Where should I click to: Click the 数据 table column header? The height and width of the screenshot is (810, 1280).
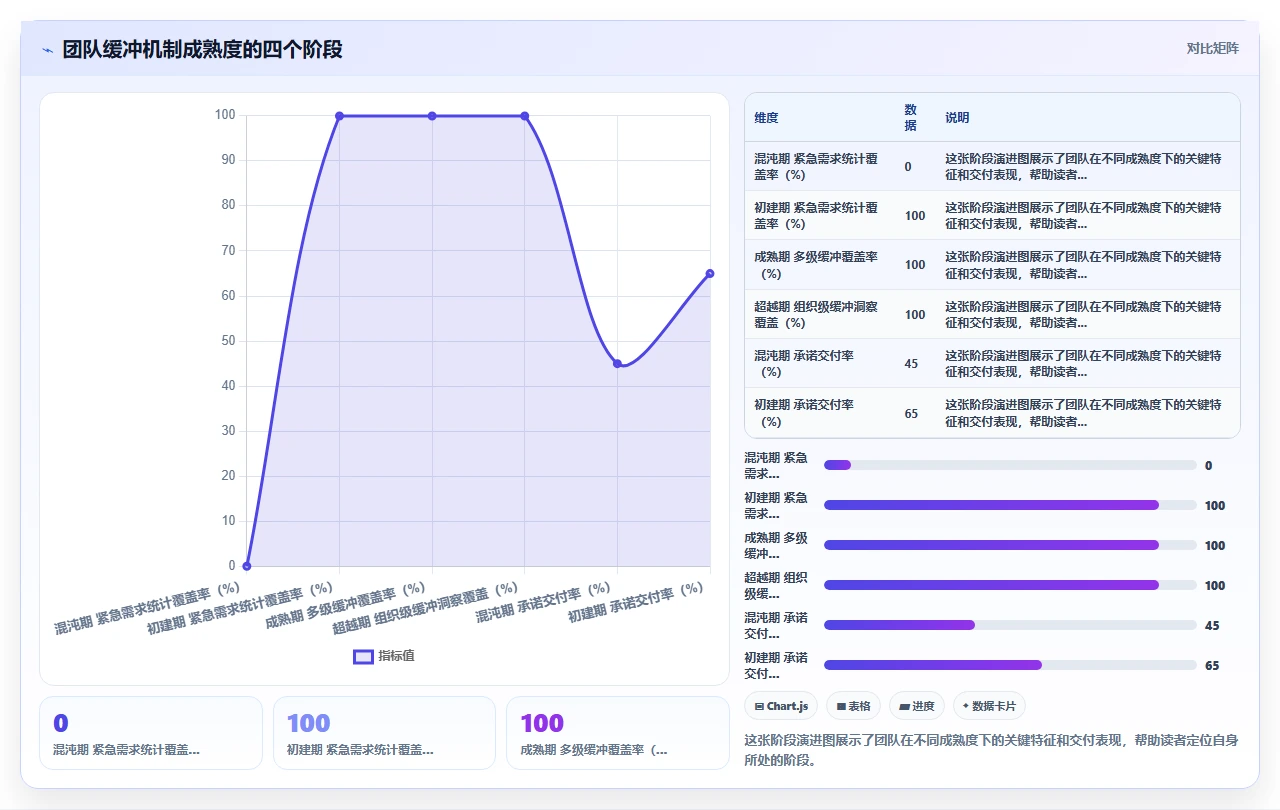[910, 118]
